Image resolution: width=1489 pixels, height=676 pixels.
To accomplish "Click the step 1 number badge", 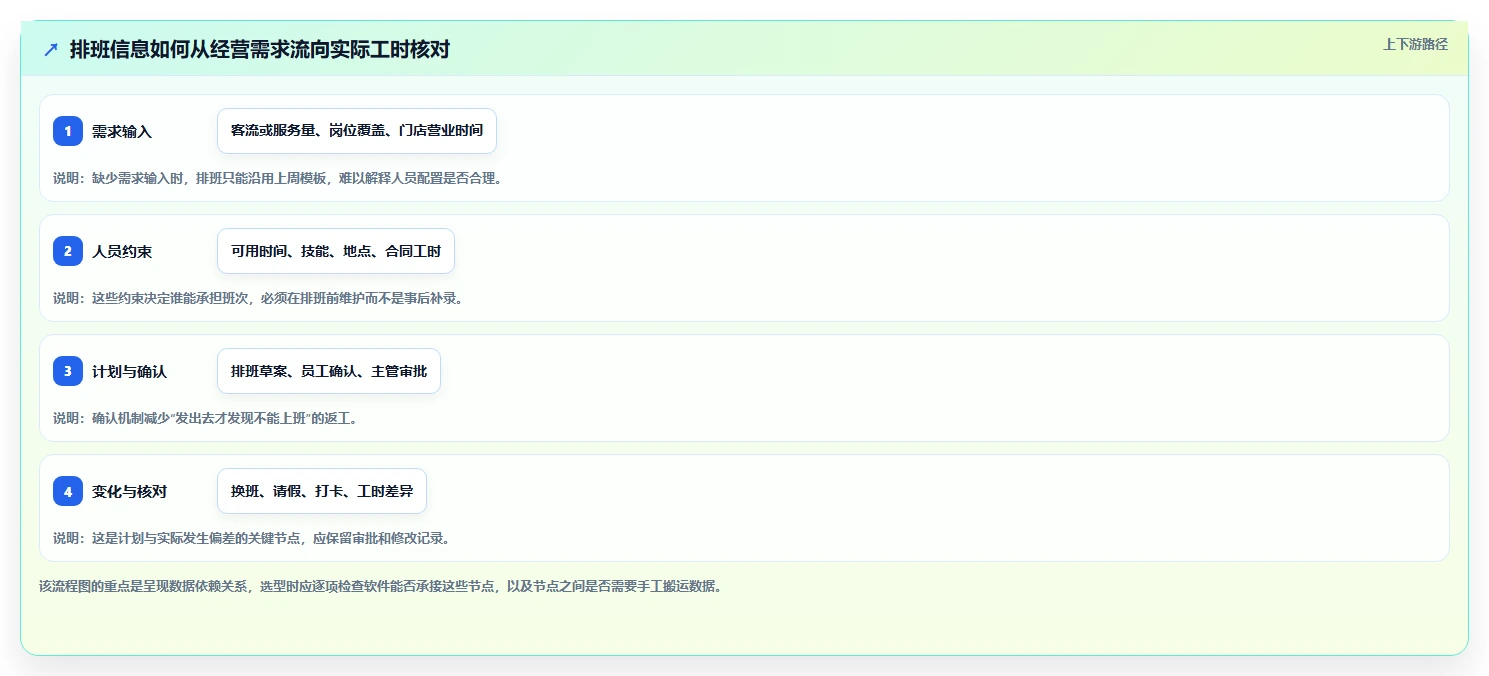I will pos(68,131).
